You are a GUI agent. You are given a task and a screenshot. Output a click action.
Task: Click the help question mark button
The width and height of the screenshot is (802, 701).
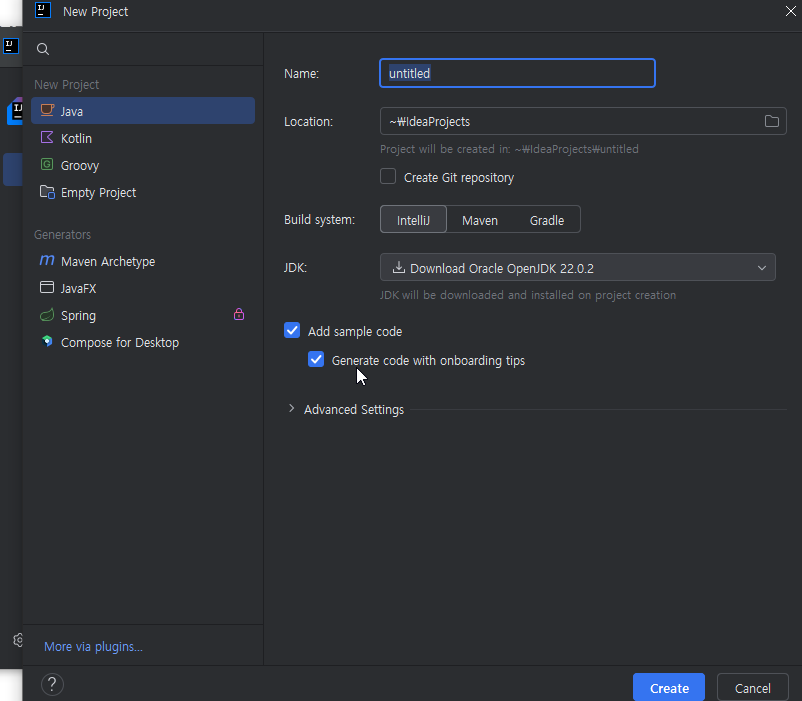click(x=52, y=685)
